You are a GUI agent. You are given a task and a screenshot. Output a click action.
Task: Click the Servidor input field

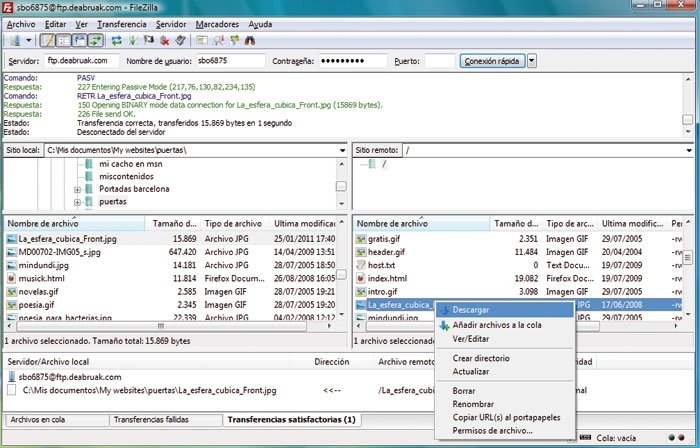[x=82, y=61]
